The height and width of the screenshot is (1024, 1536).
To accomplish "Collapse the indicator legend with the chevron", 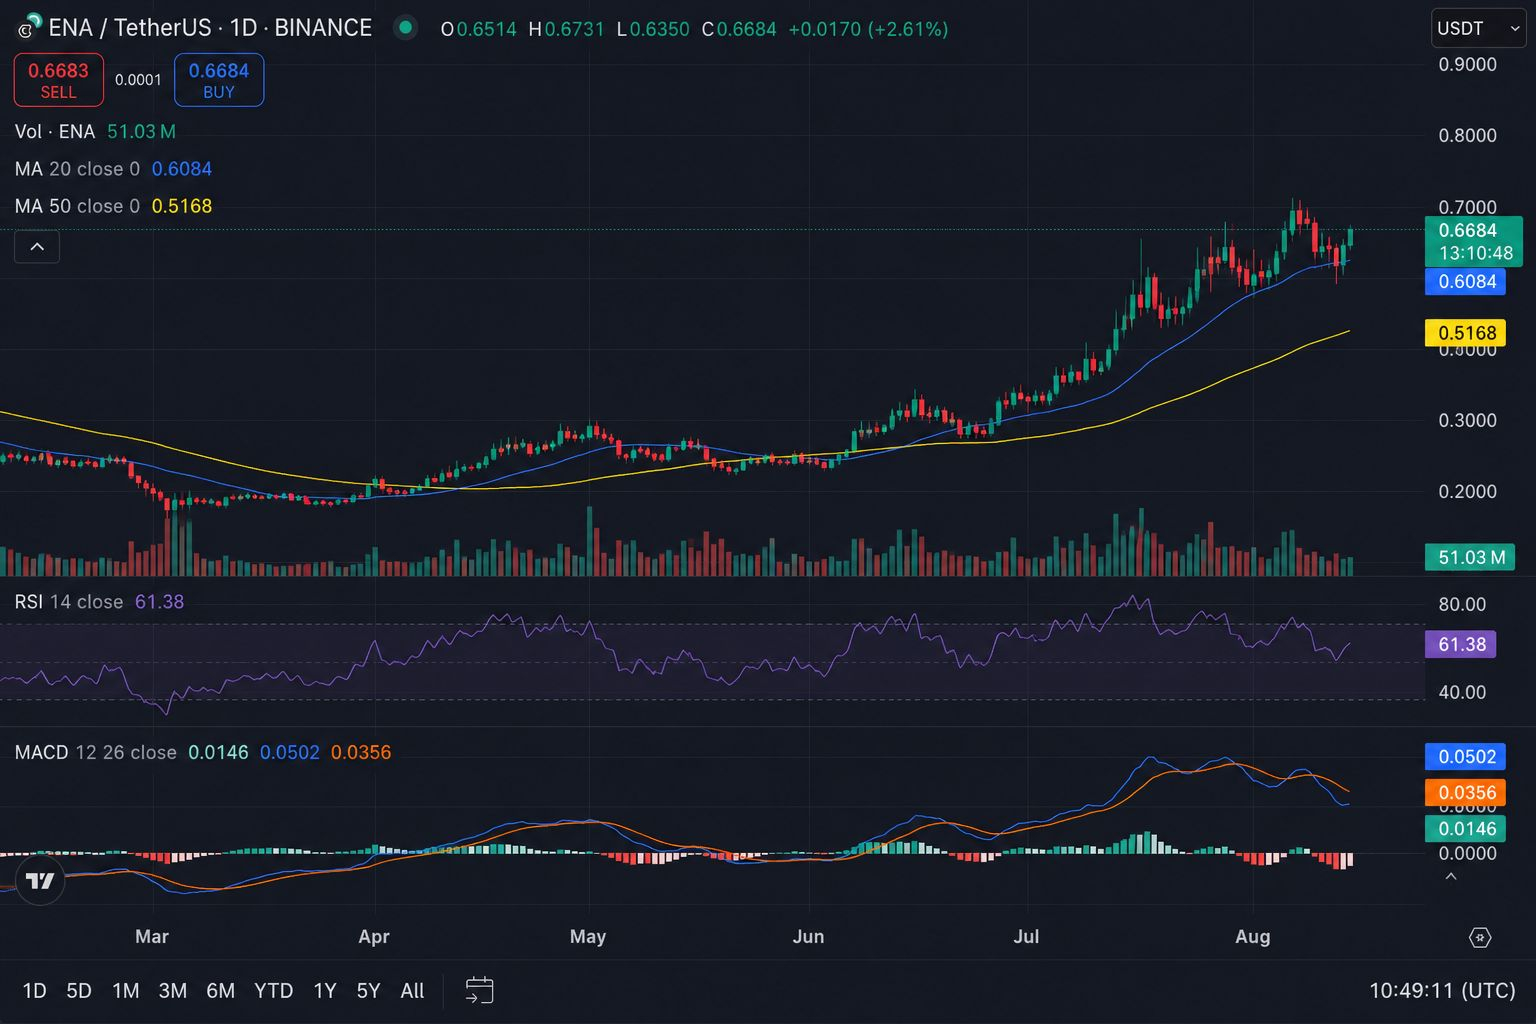I will 37,247.
